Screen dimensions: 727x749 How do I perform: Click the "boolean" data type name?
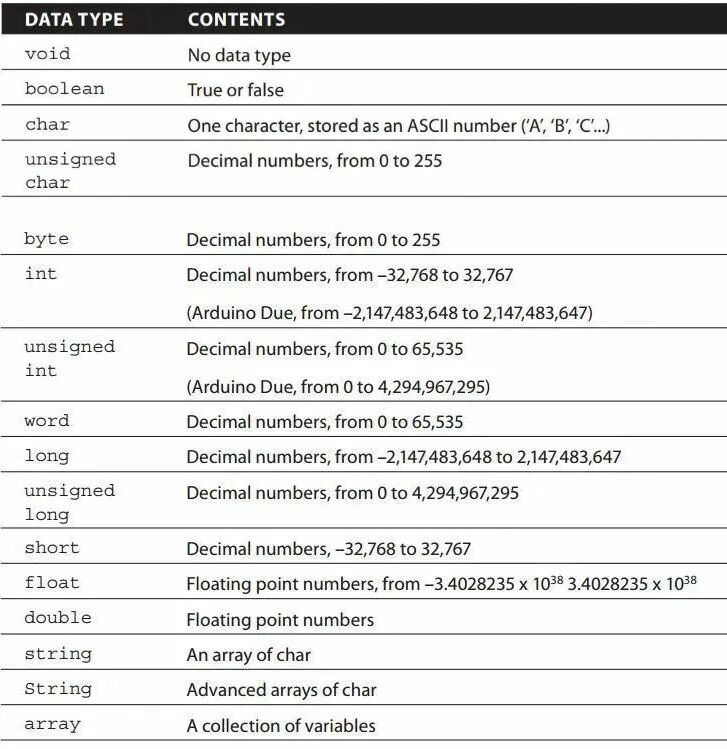[64, 89]
